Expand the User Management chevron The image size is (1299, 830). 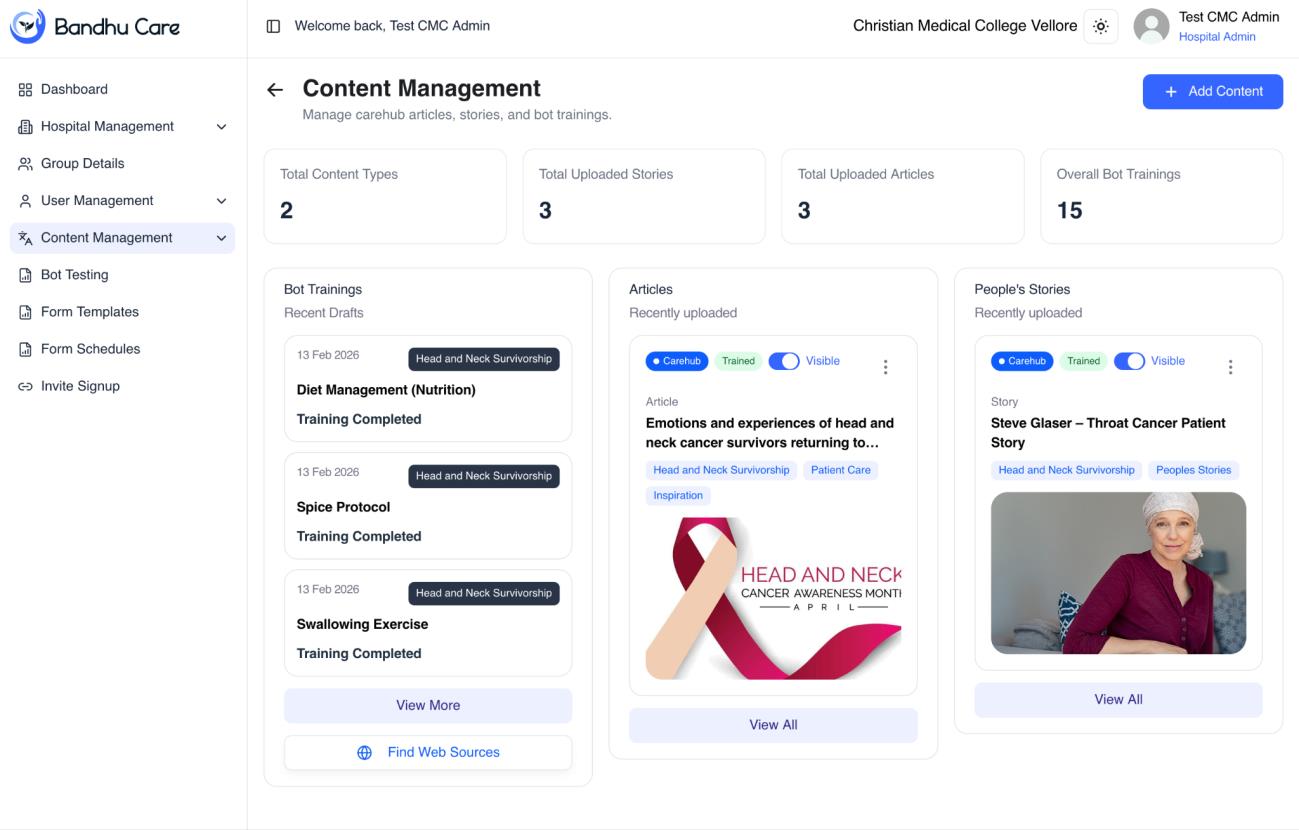click(222, 201)
